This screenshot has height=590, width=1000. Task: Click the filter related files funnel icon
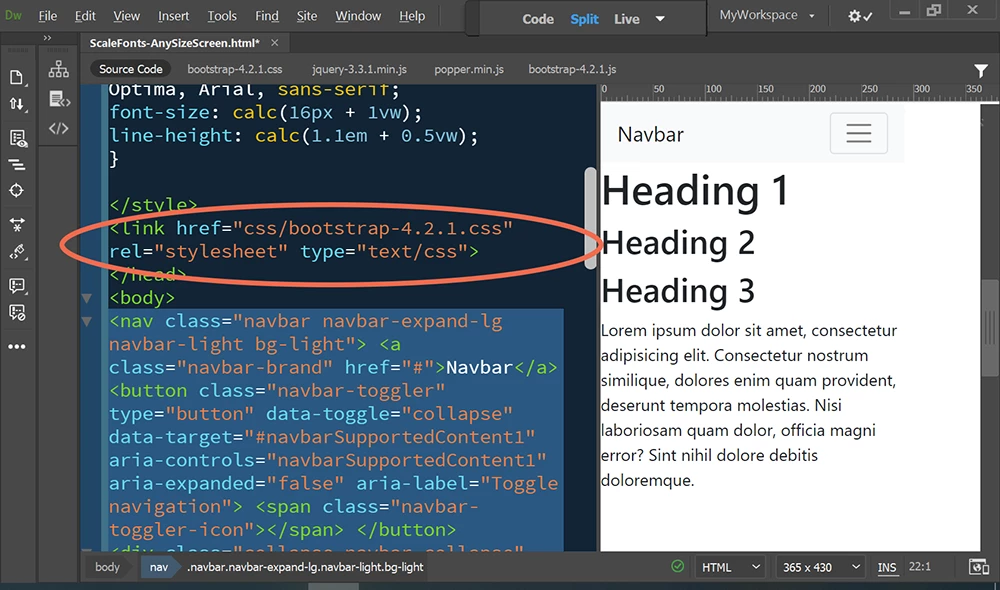click(x=981, y=70)
